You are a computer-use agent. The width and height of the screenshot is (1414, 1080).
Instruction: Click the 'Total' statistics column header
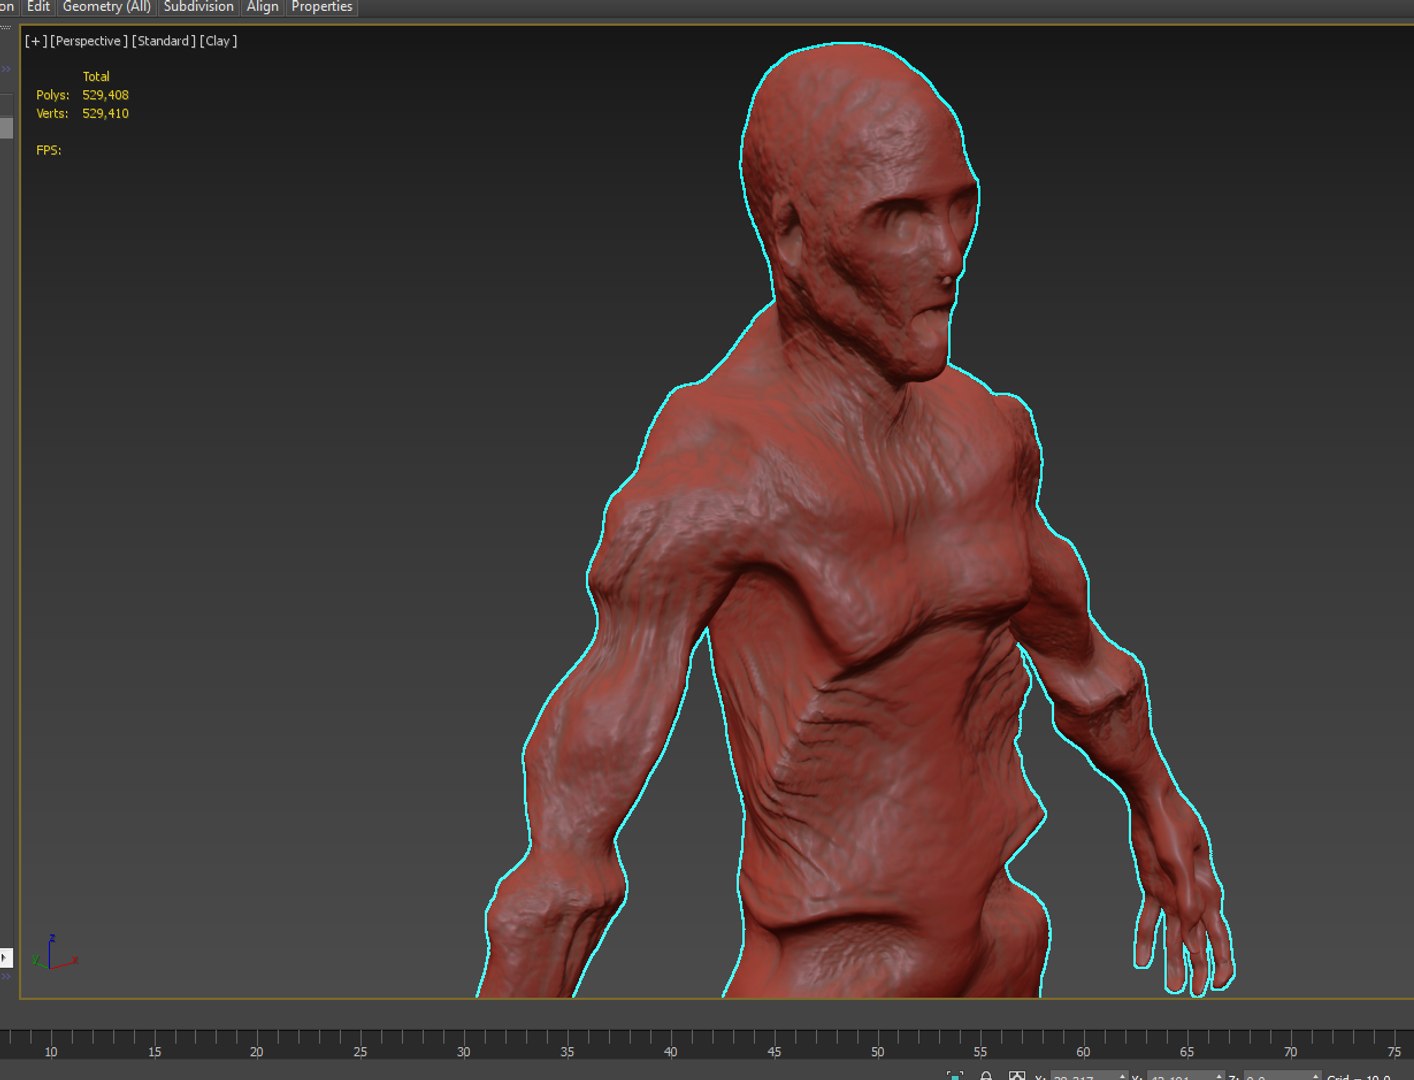click(96, 76)
